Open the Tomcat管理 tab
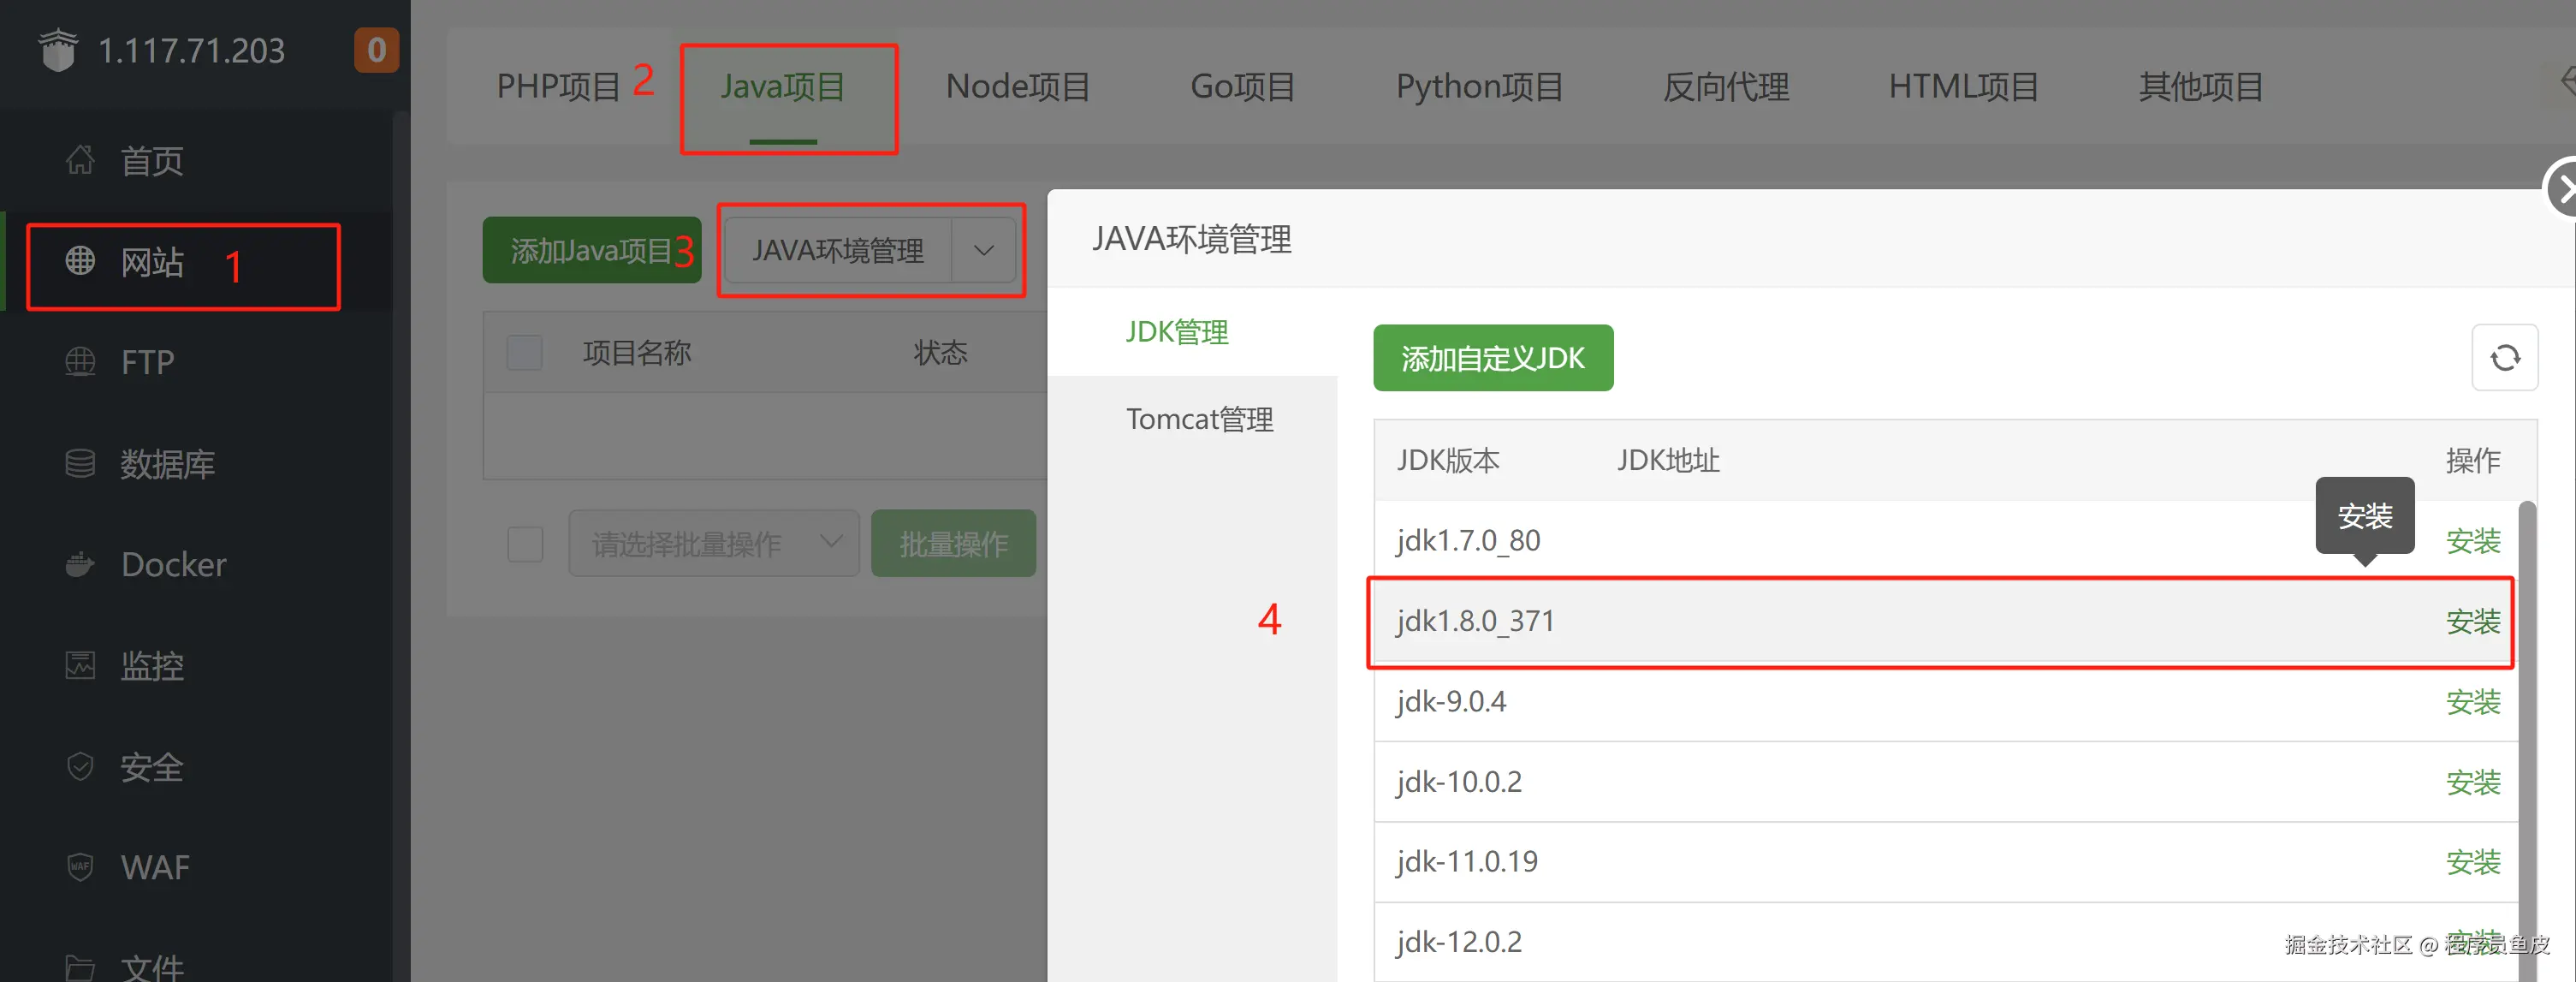 point(1199,419)
